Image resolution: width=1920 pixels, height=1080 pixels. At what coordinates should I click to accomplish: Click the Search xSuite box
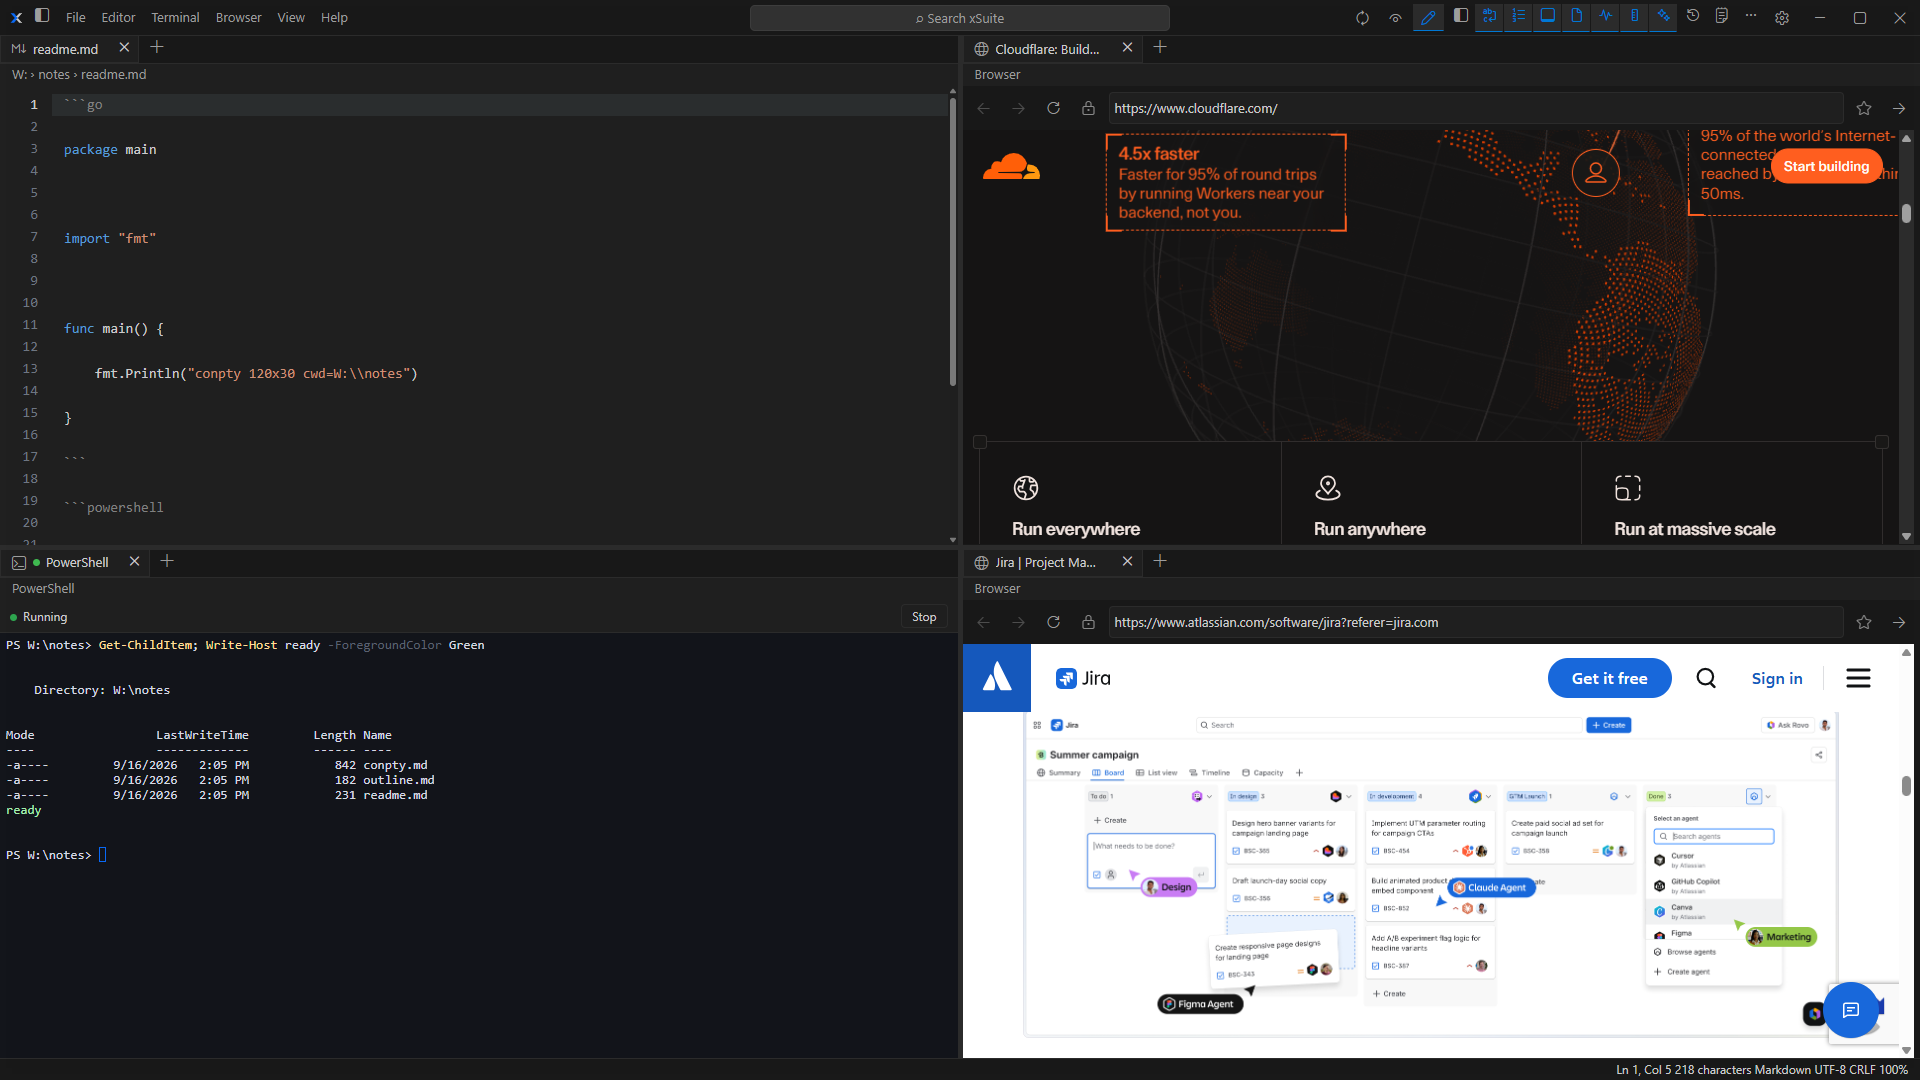(960, 18)
